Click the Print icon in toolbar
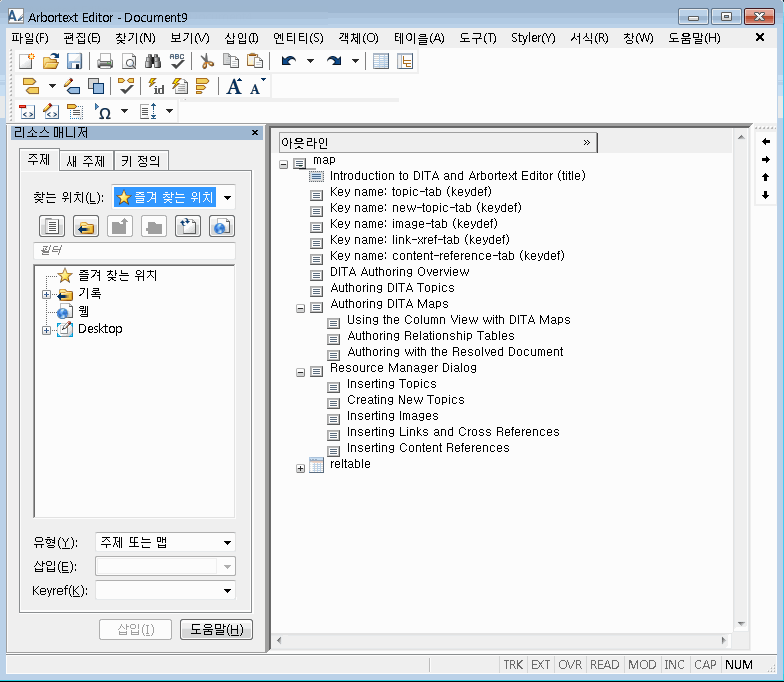Screen dimensions: 784x682 tap(105, 61)
